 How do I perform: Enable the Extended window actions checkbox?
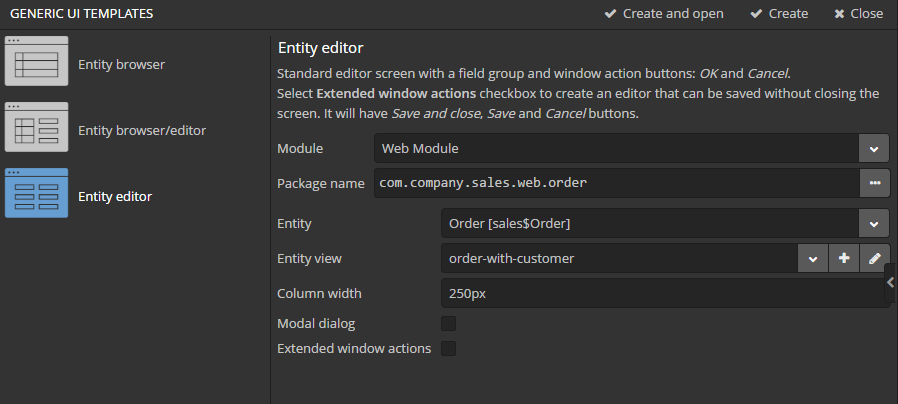point(448,348)
